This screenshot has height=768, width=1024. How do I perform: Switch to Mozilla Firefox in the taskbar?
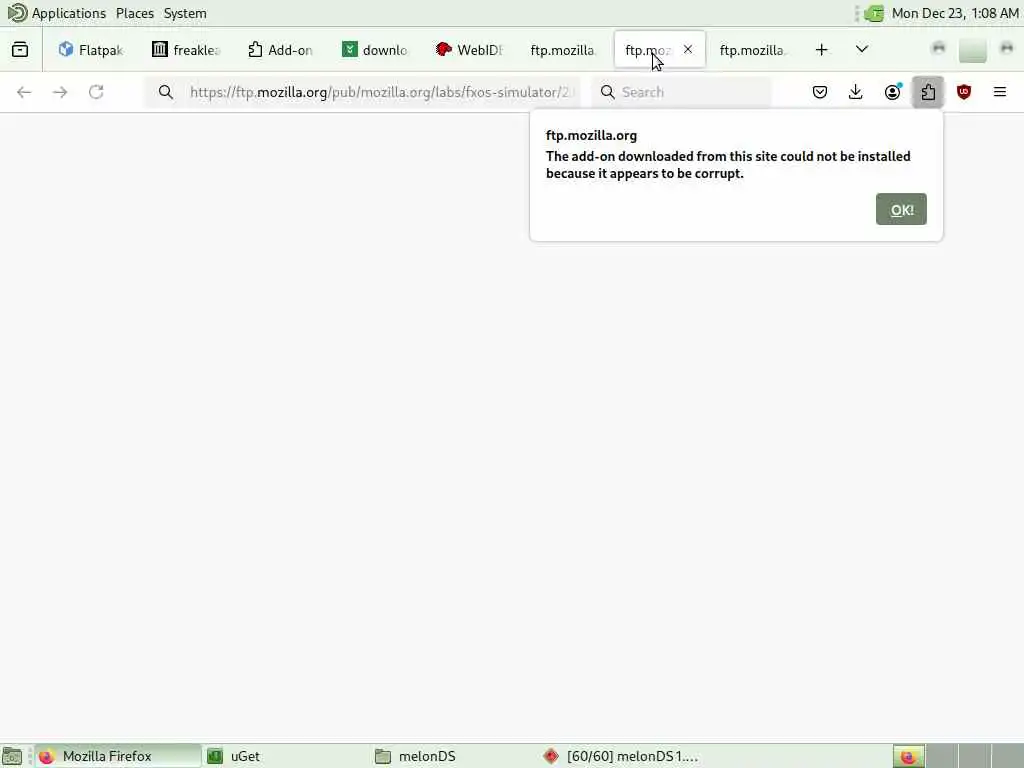pos(118,756)
